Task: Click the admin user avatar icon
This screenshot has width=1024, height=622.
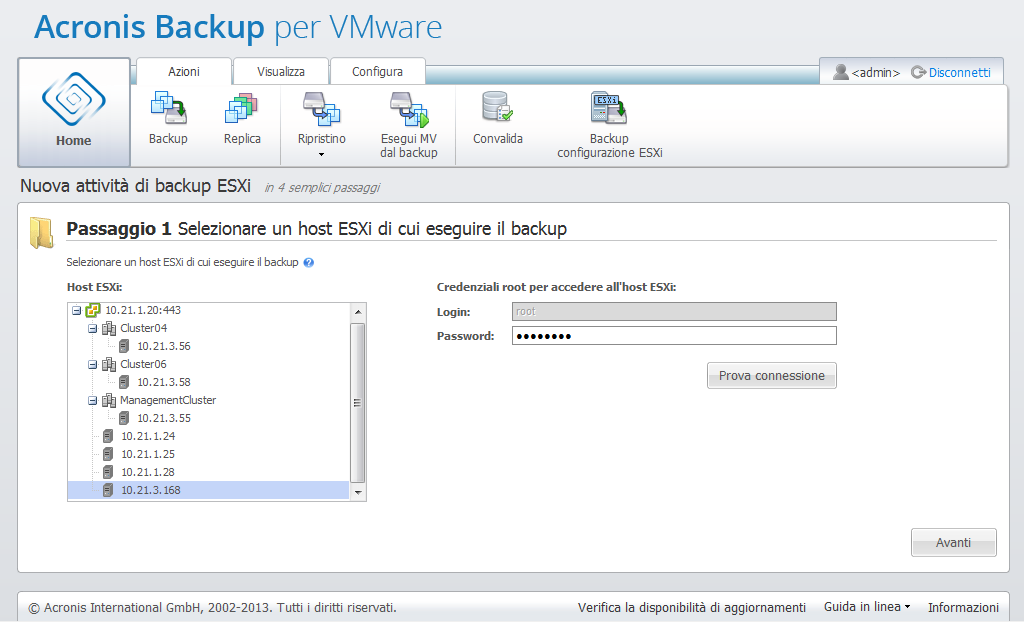Action: [x=840, y=72]
